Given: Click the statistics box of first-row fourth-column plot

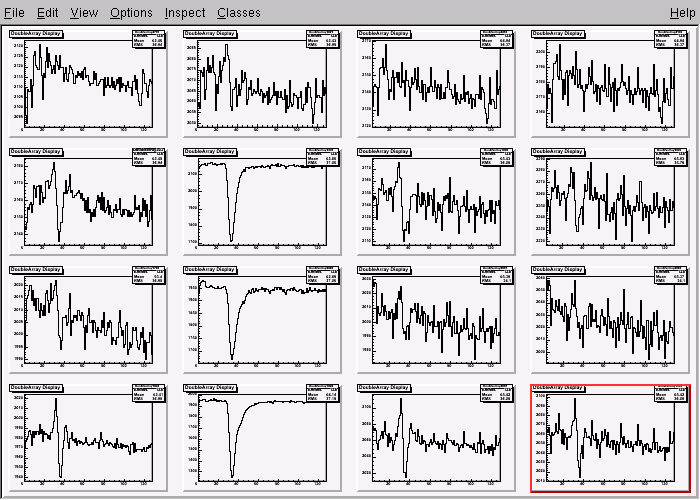Looking at the screenshot, I should tap(671, 39).
